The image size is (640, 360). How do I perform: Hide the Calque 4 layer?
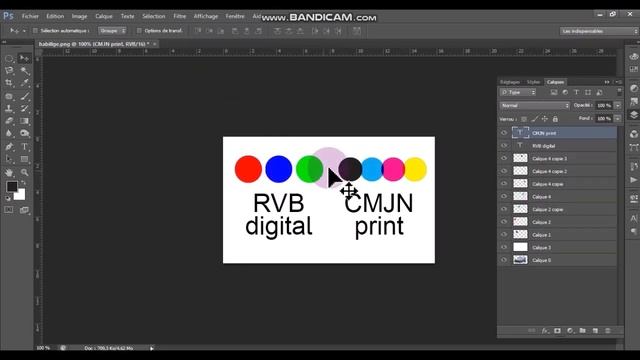click(x=504, y=197)
